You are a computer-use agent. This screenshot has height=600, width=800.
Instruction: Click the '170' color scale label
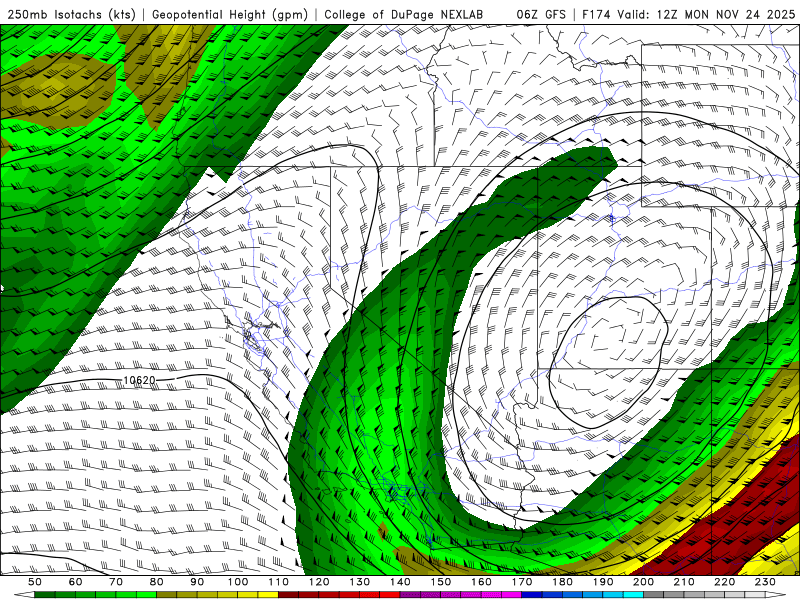[522, 582]
